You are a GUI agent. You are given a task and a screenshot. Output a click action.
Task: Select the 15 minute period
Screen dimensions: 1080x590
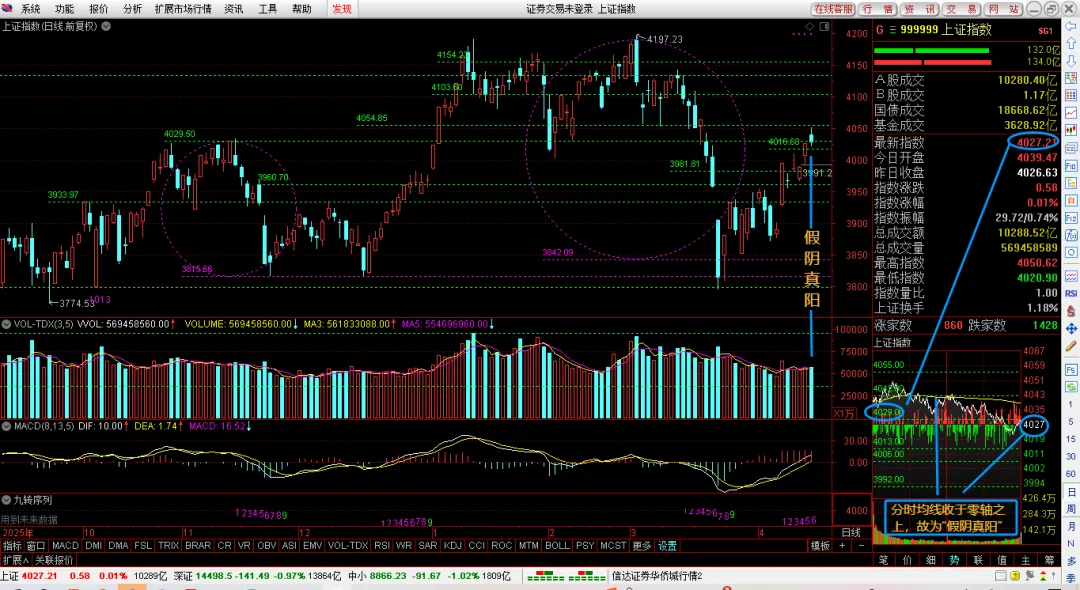pyautogui.click(x=1070, y=439)
